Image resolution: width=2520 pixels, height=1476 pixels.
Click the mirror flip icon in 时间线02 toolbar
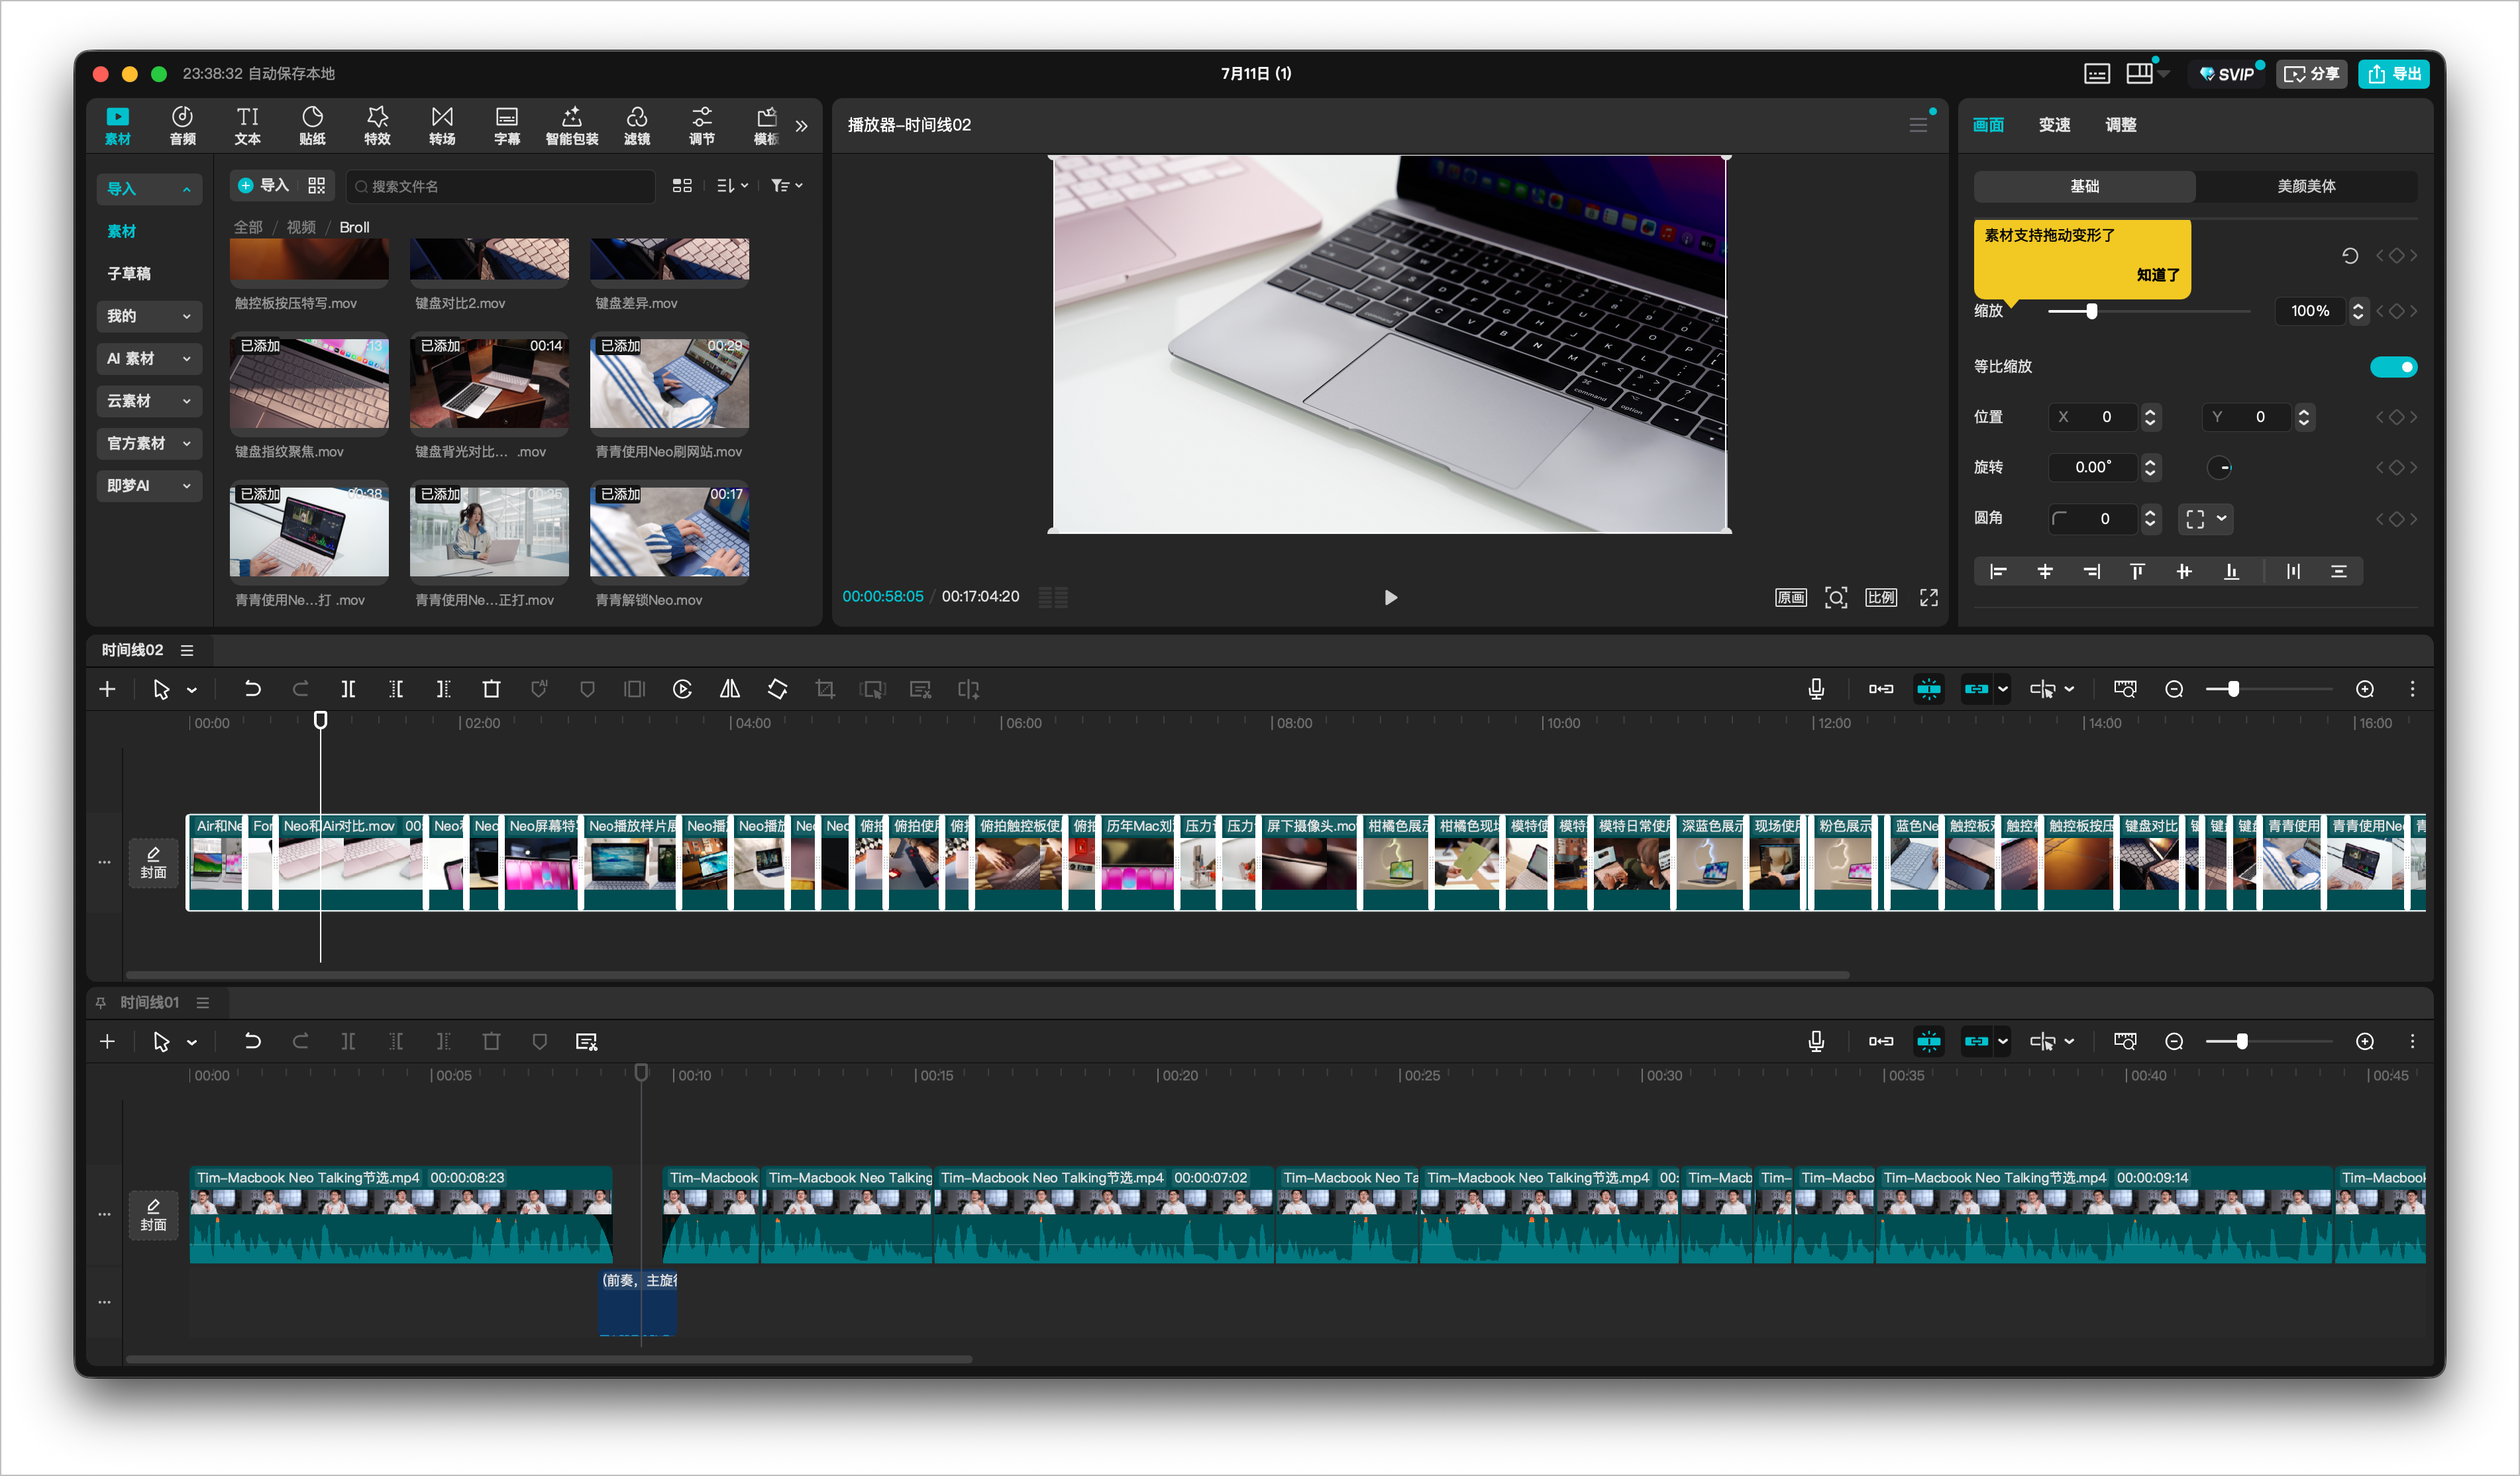point(730,689)
